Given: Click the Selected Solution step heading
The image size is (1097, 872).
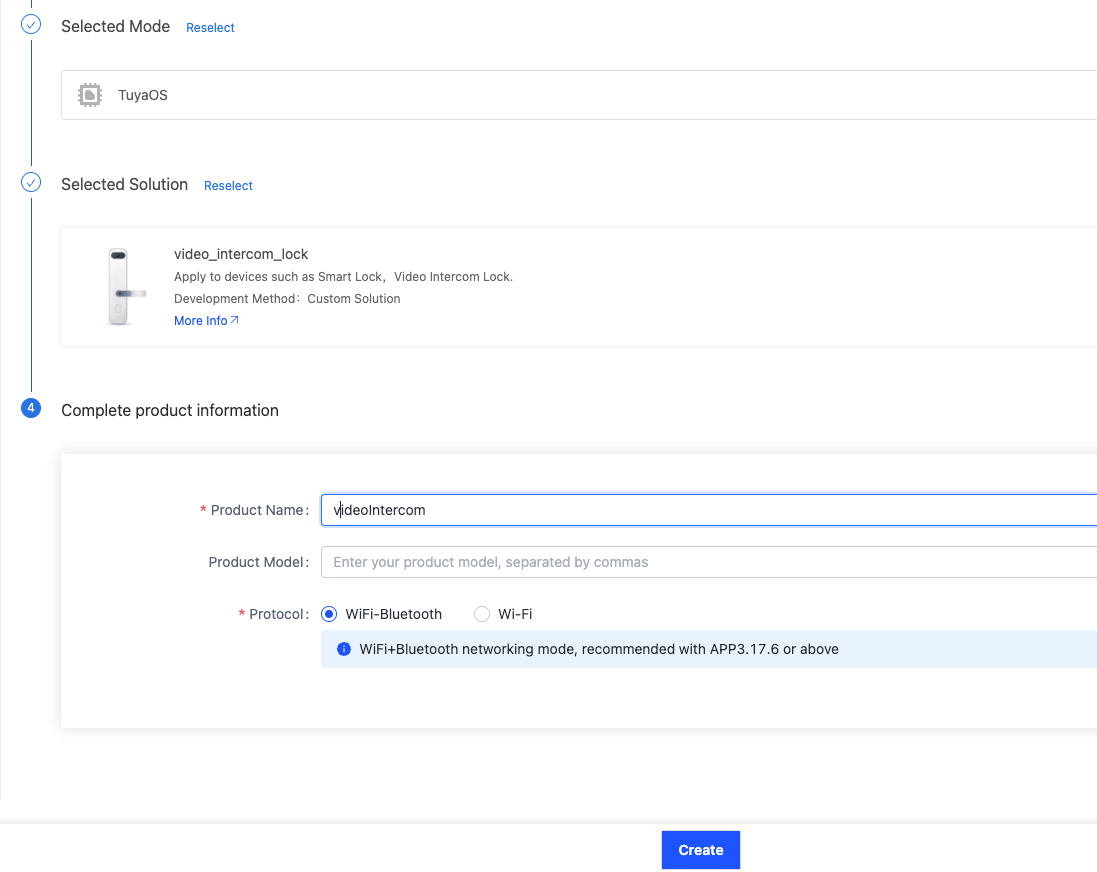Looking at the screenshot, I should tap(124, 184).
